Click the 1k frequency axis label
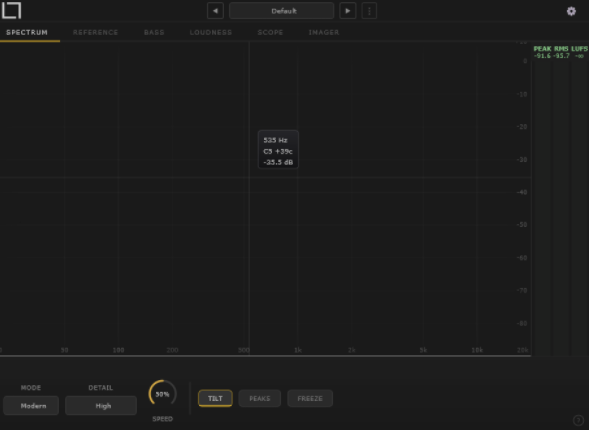This screenshot has height=430, width=589. 298,350
